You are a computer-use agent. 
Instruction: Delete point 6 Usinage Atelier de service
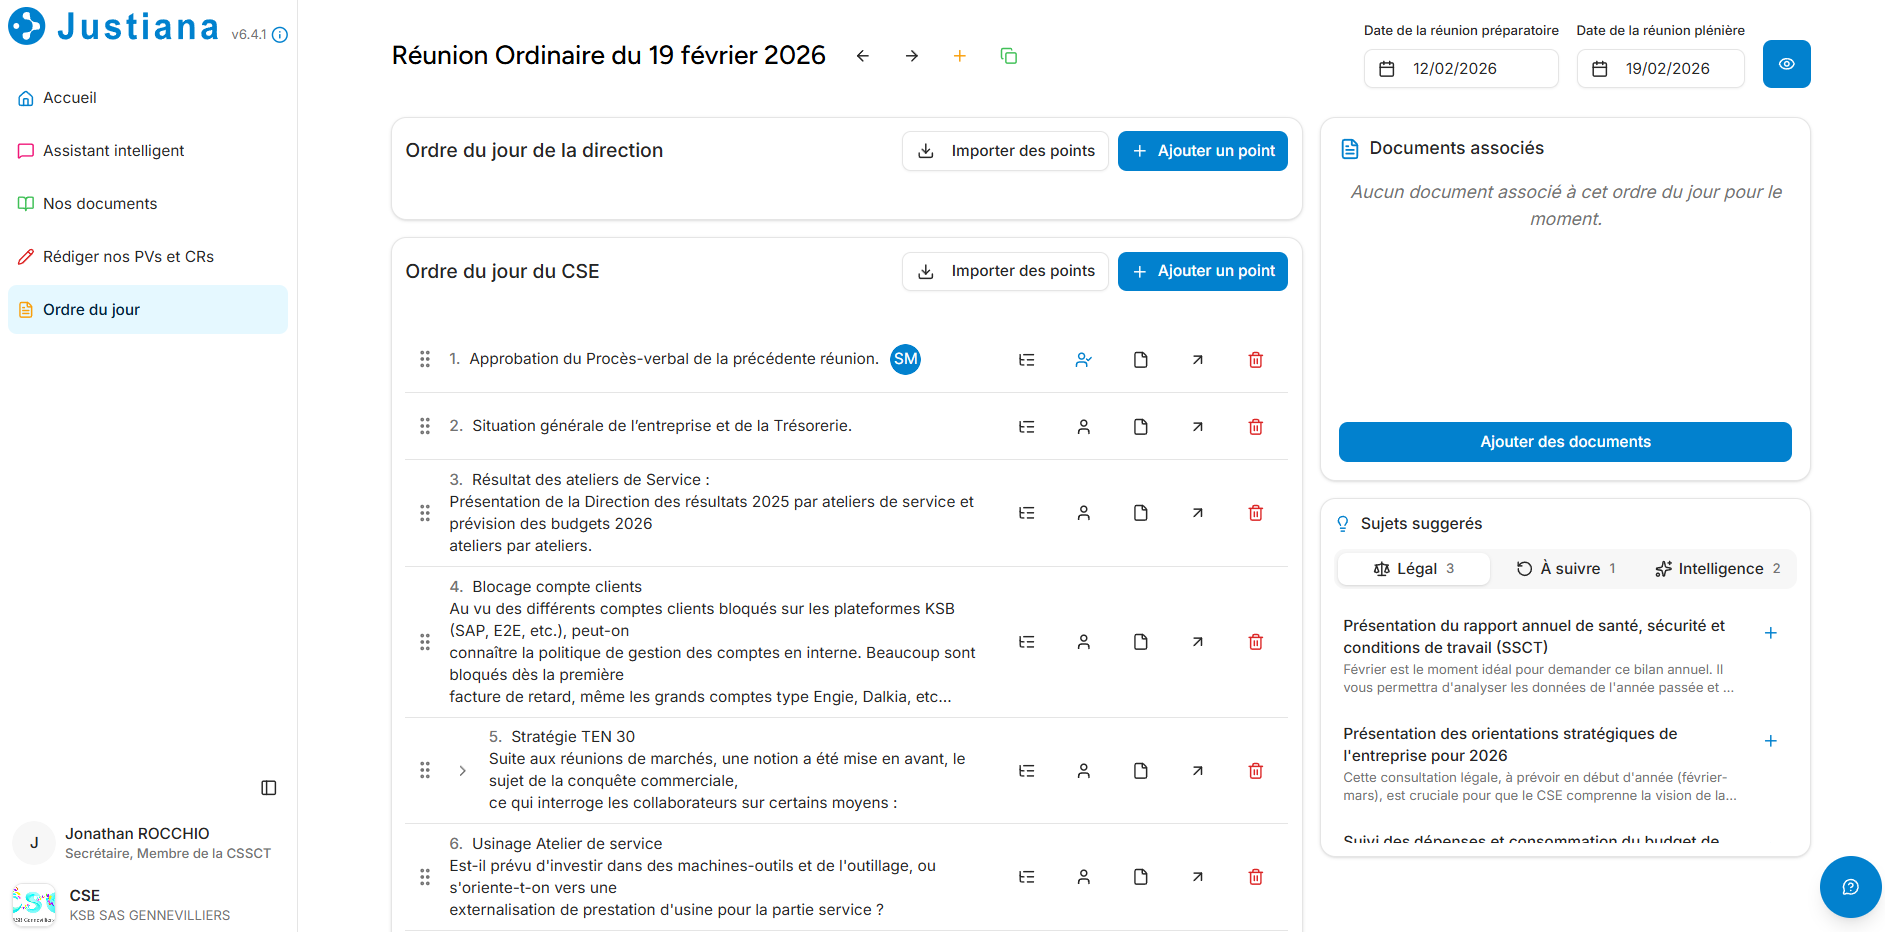1256,877
